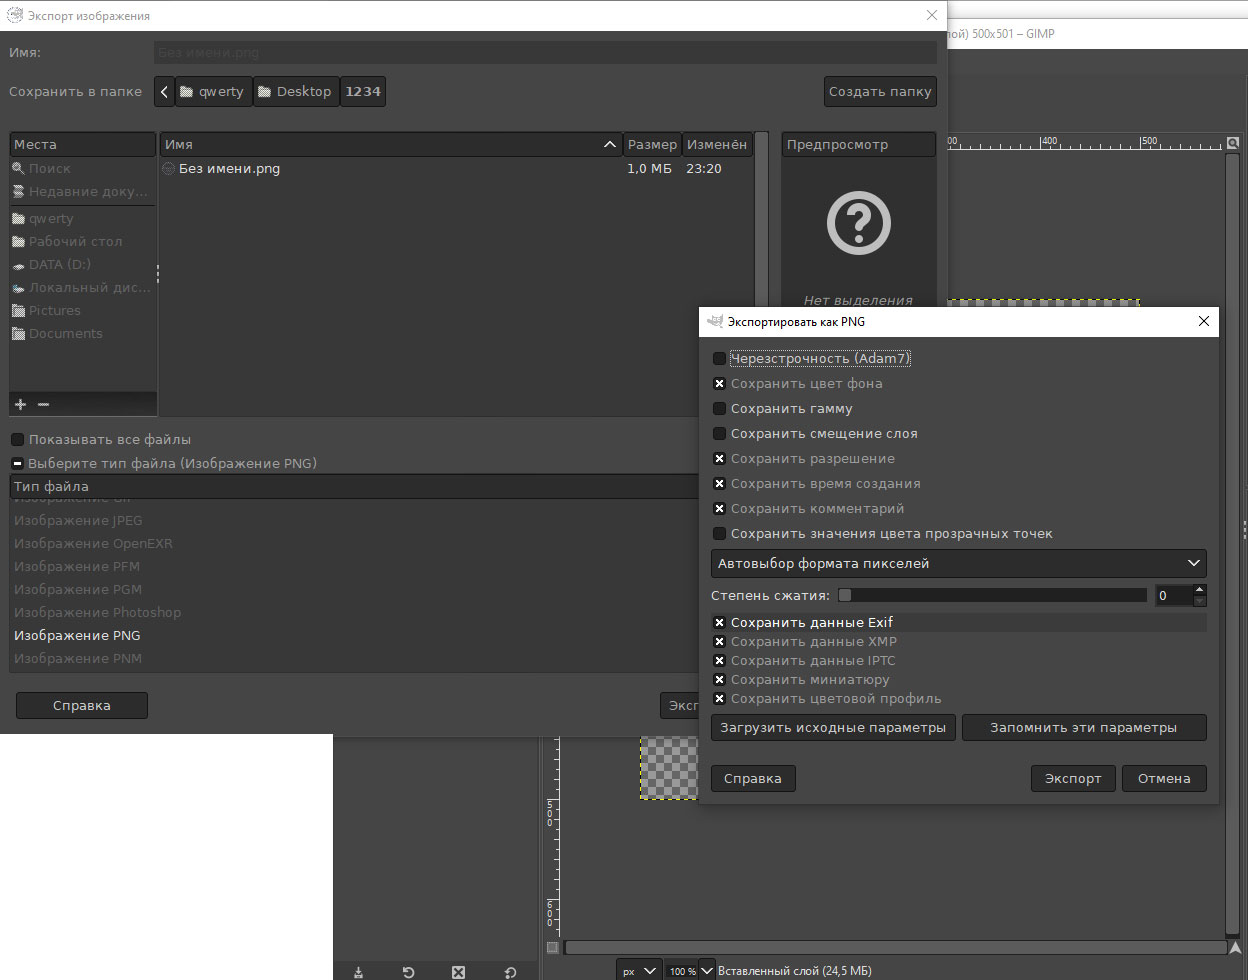Click the add bookmark plus icon under Places
This screenshot has height=980, width=1248.
pos(20,404)
